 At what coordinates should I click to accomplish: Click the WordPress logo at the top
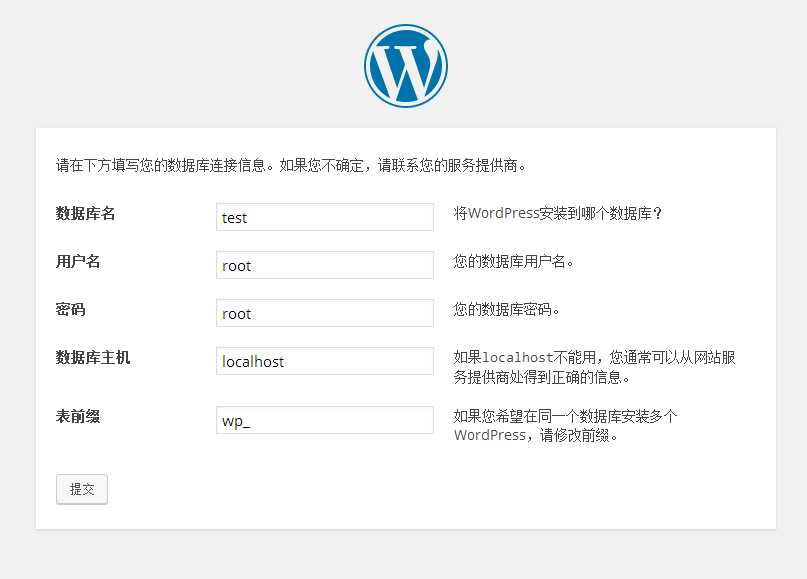click(x=404, y=64)
